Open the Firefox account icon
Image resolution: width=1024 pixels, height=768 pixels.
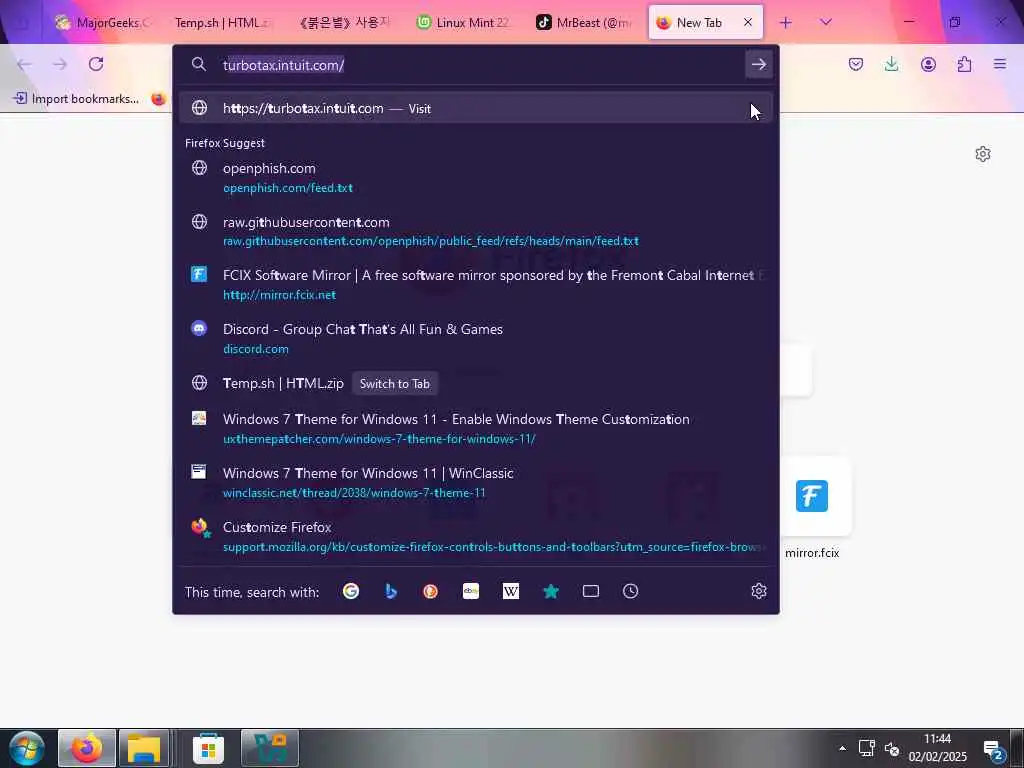pyautogui.click(x=928, y=64)
